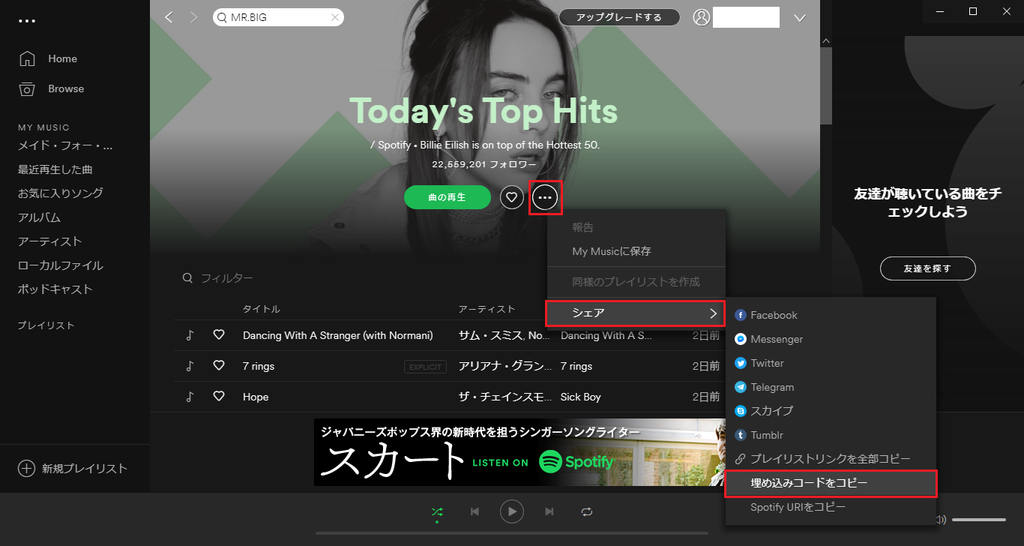Sort by アーティスト column header

coord(487,309)
